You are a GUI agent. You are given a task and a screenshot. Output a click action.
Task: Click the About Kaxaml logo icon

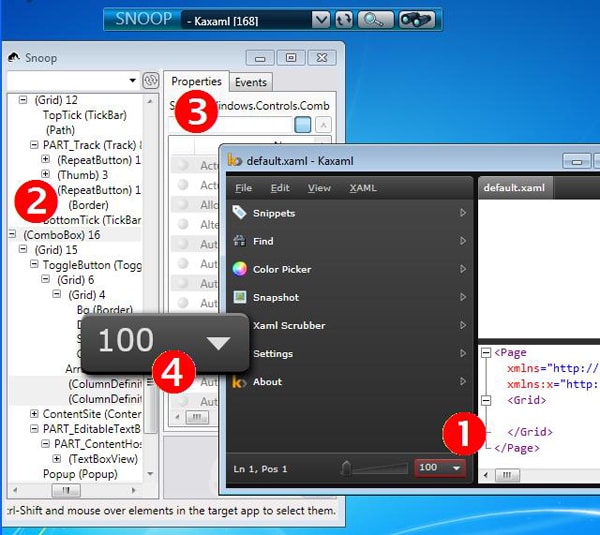tap(239, 382)
